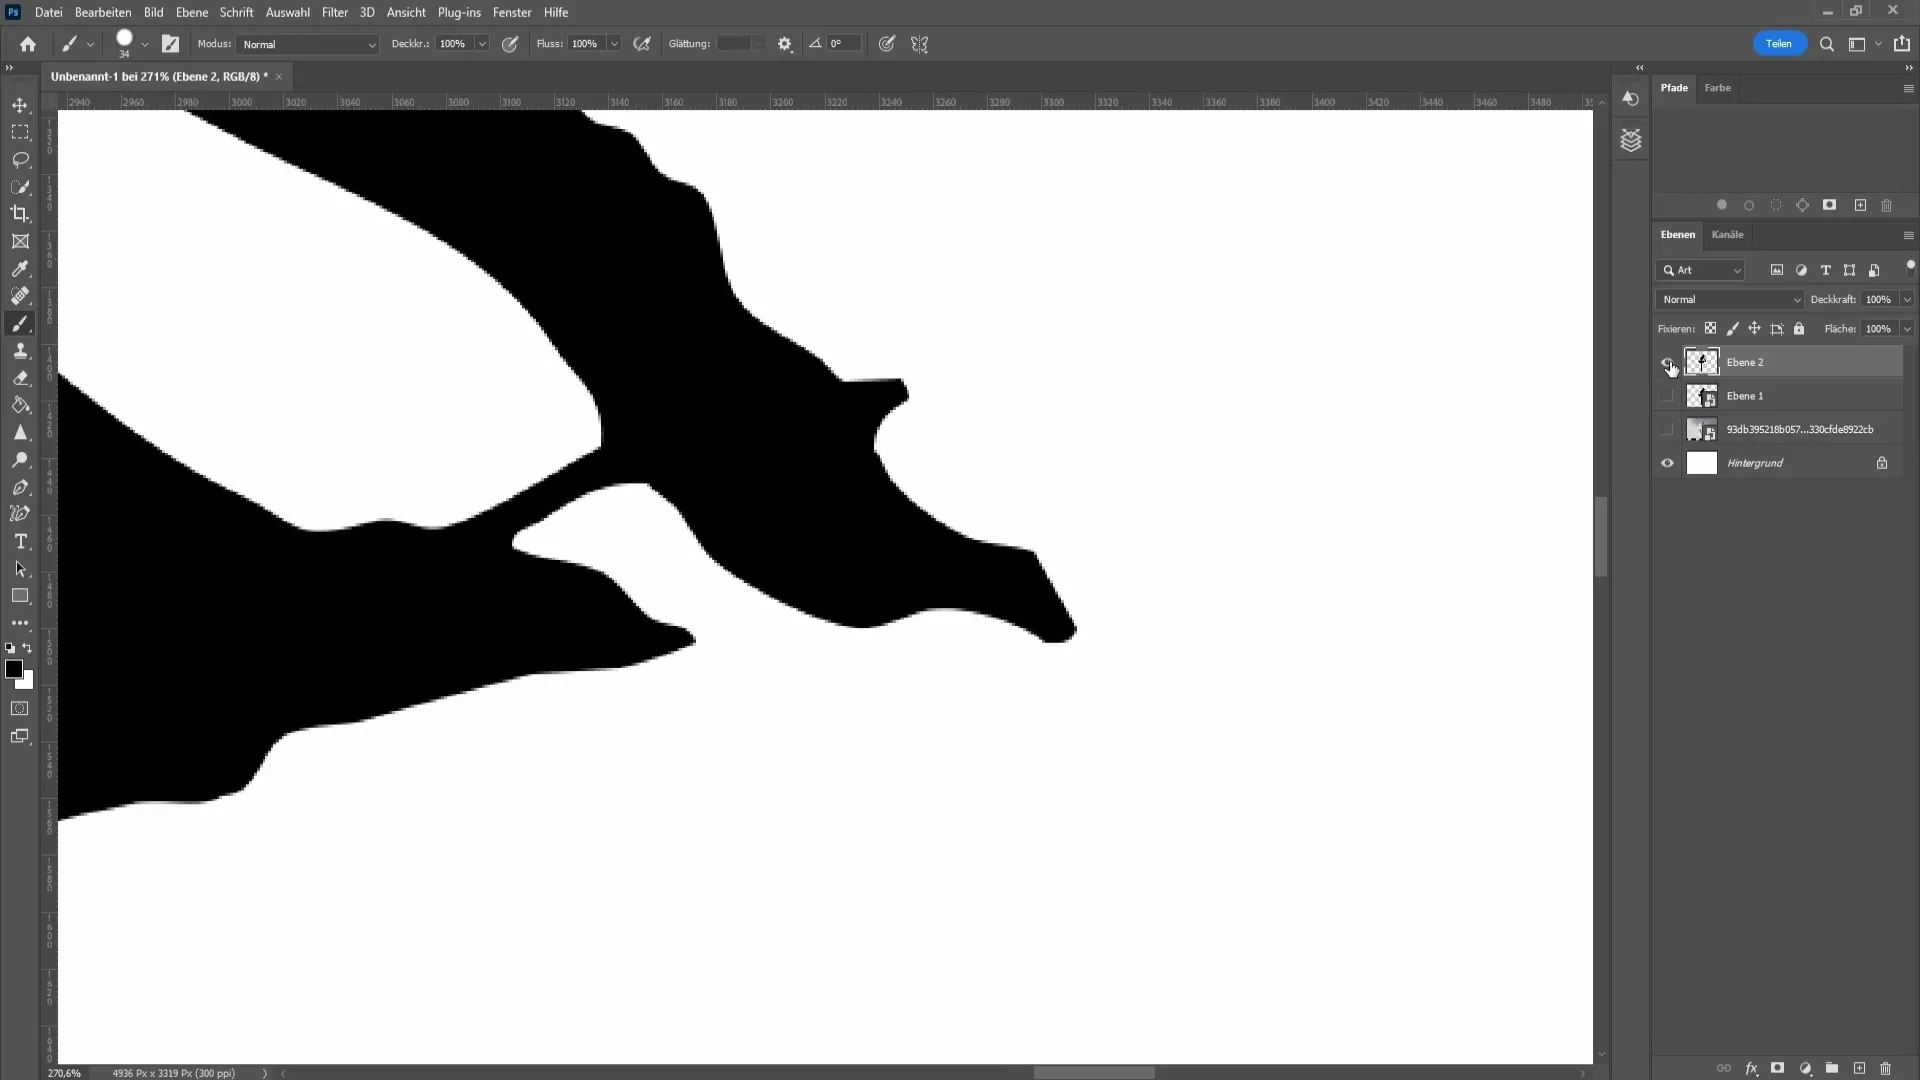Add a layer style with fx
This screenshot has width=1920, height=1080.
click(x=1751, y=1068)
